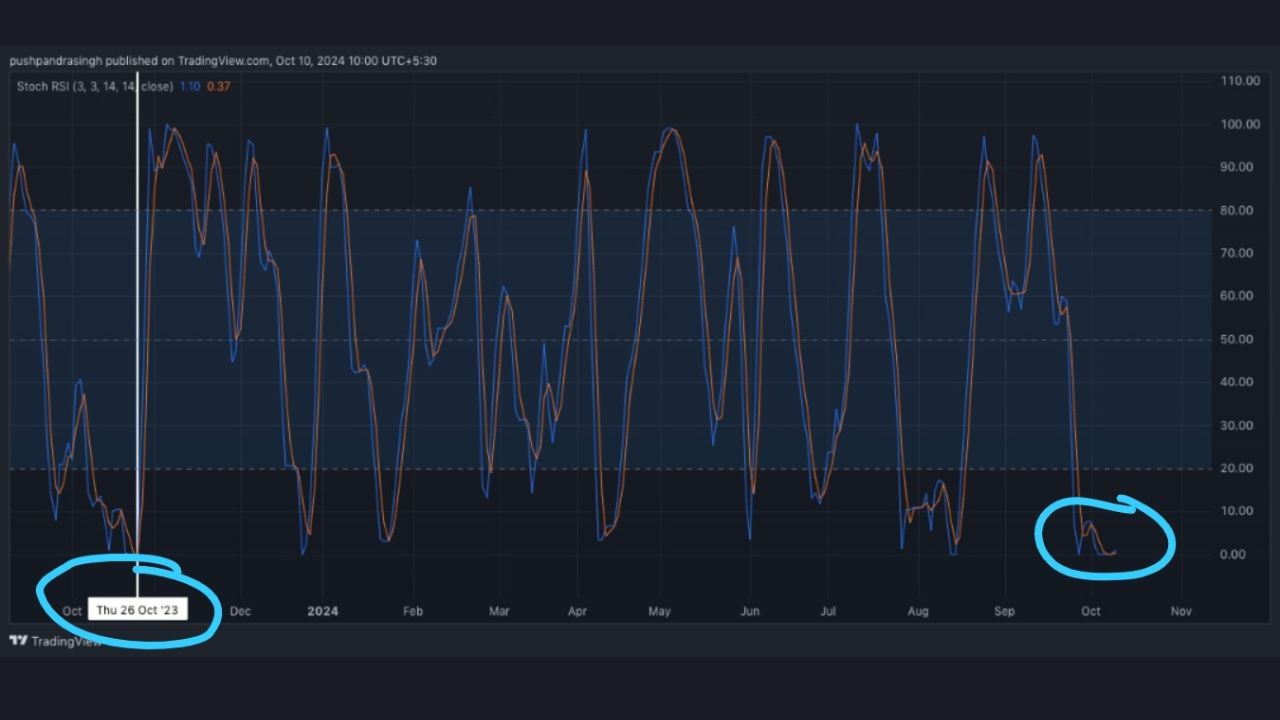The width and height of the screenshot is (1280, 720).
Task: Click the Jun label on time axis
Action: (x=750, y=611)
